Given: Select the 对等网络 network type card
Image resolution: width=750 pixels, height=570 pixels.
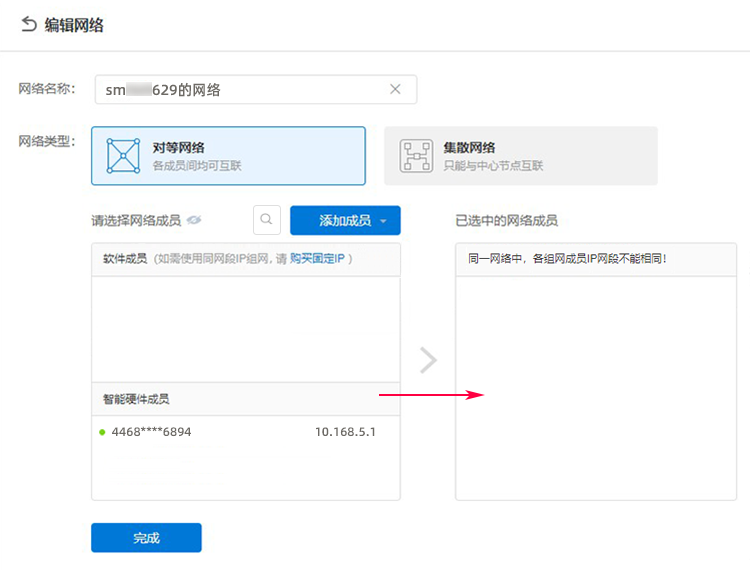Looking at the screenshot, I should (229, 156).
